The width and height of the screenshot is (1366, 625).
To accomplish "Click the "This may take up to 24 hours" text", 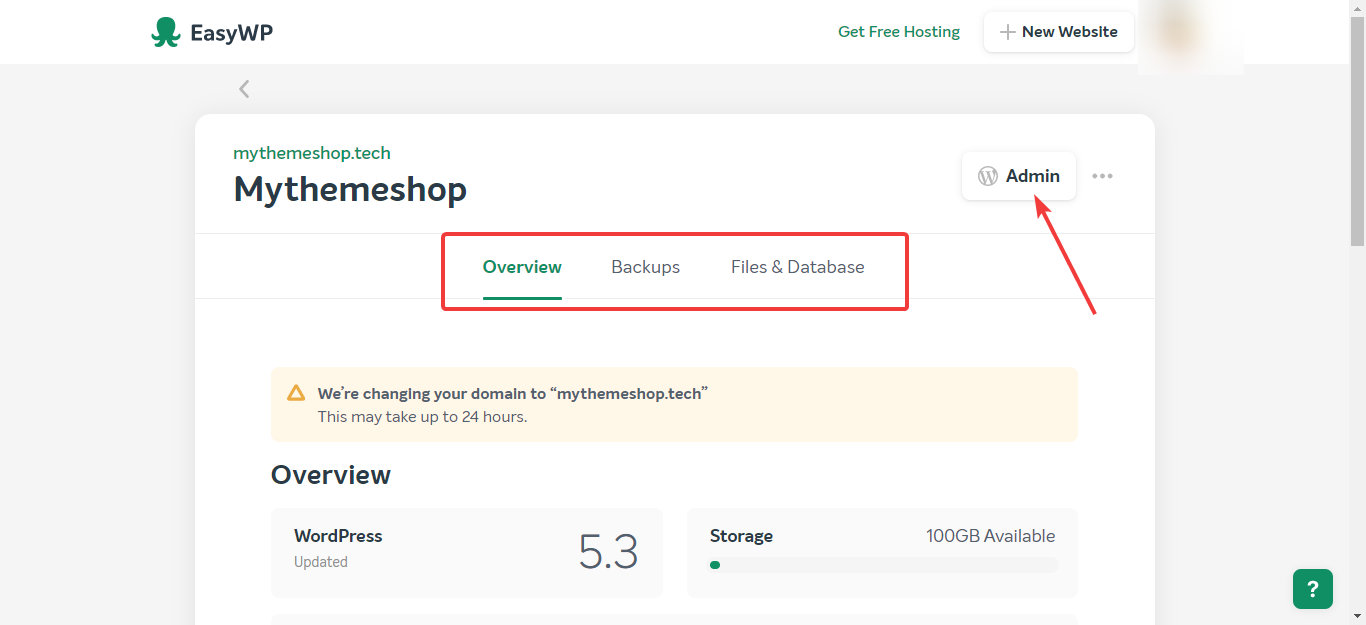I will tap(422, 416).
